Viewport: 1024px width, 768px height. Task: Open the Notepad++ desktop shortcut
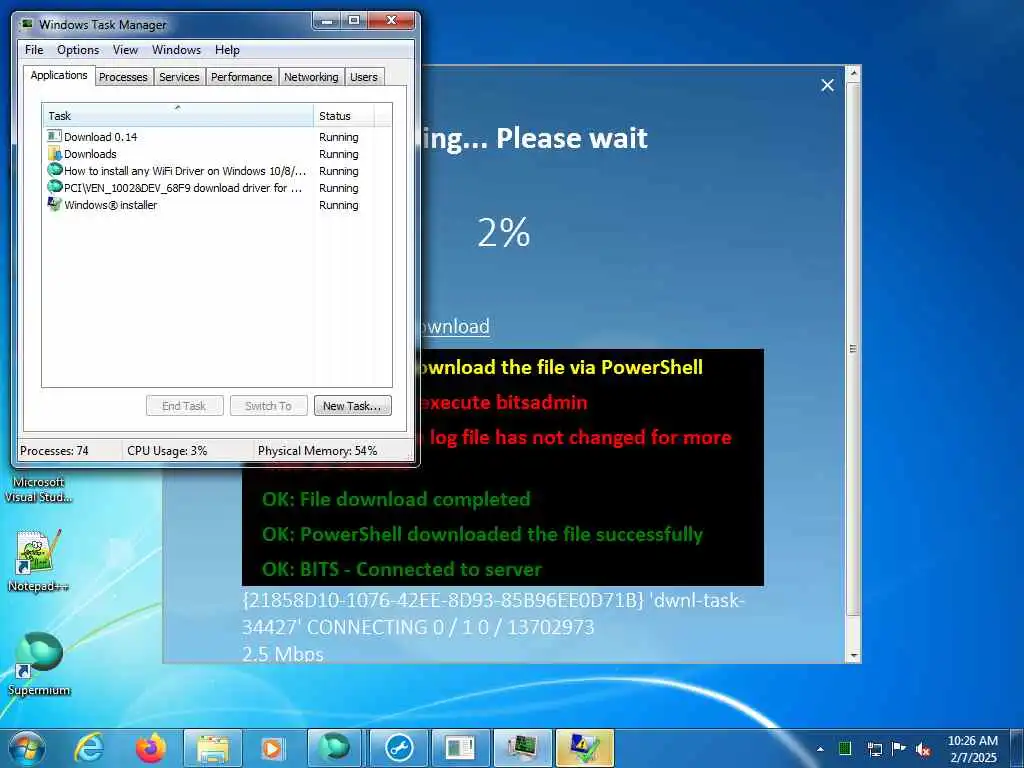38,560
